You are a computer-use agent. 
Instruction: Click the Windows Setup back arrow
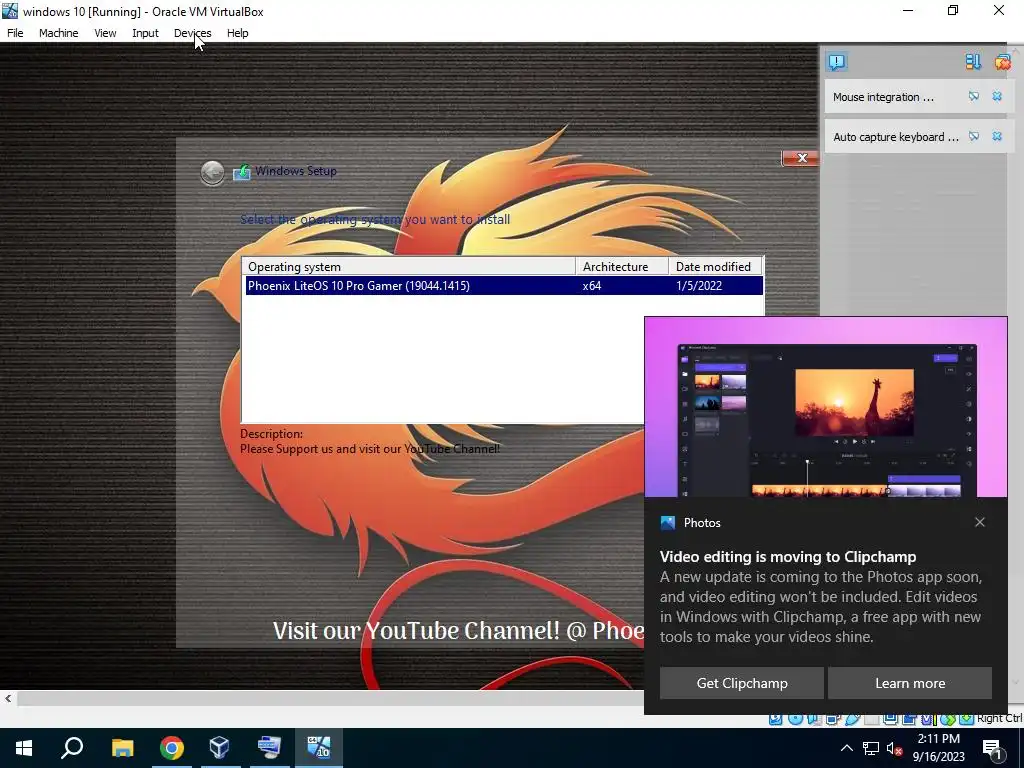[x=212, y=172]
